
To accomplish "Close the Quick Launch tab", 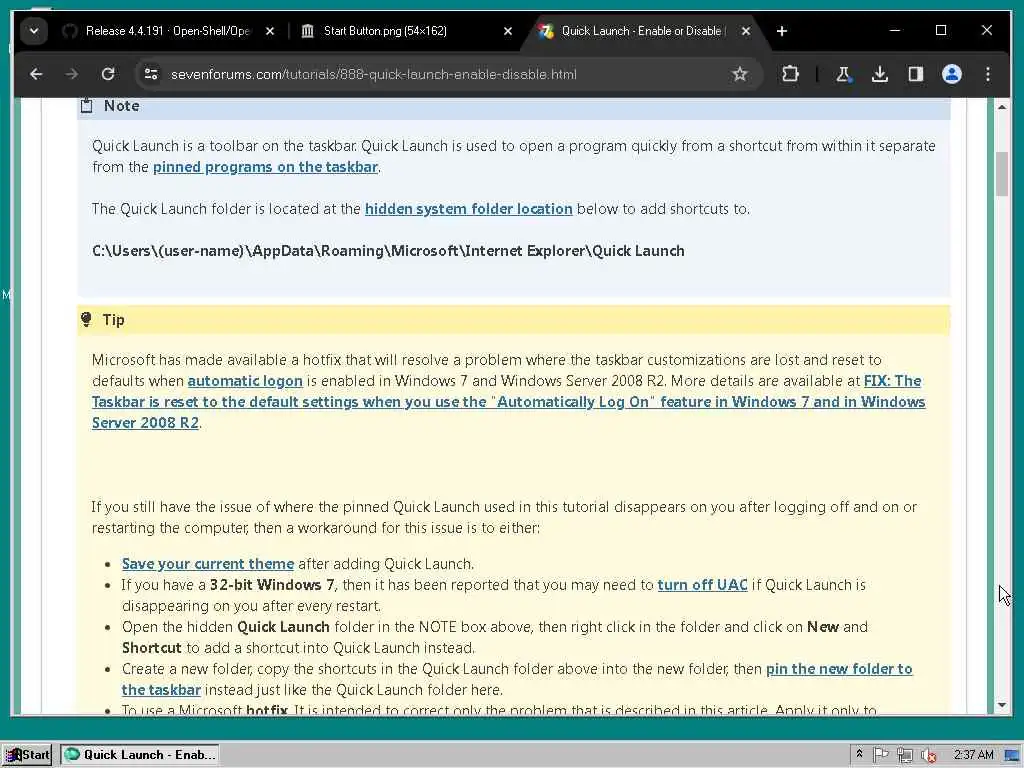I will (x=746, y=31).
